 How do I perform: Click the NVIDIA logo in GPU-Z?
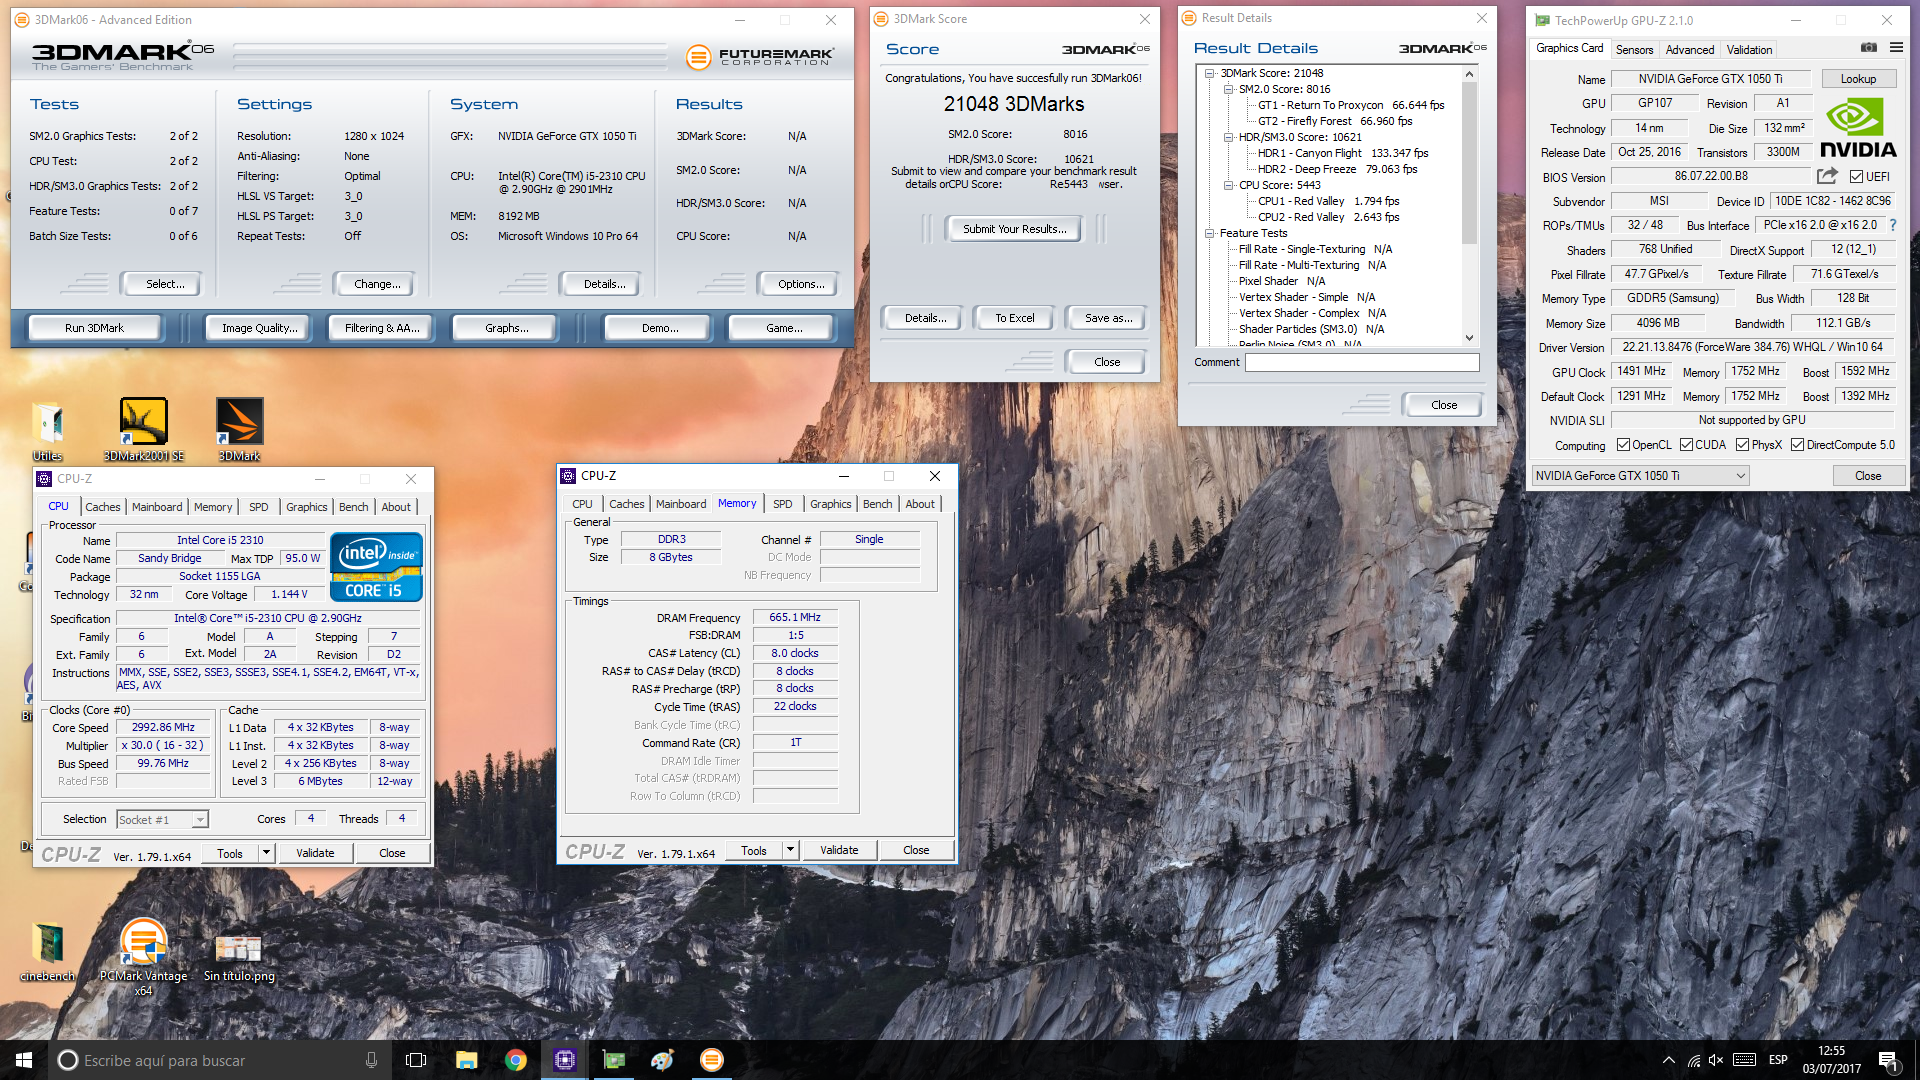[x=1858, y=127]
